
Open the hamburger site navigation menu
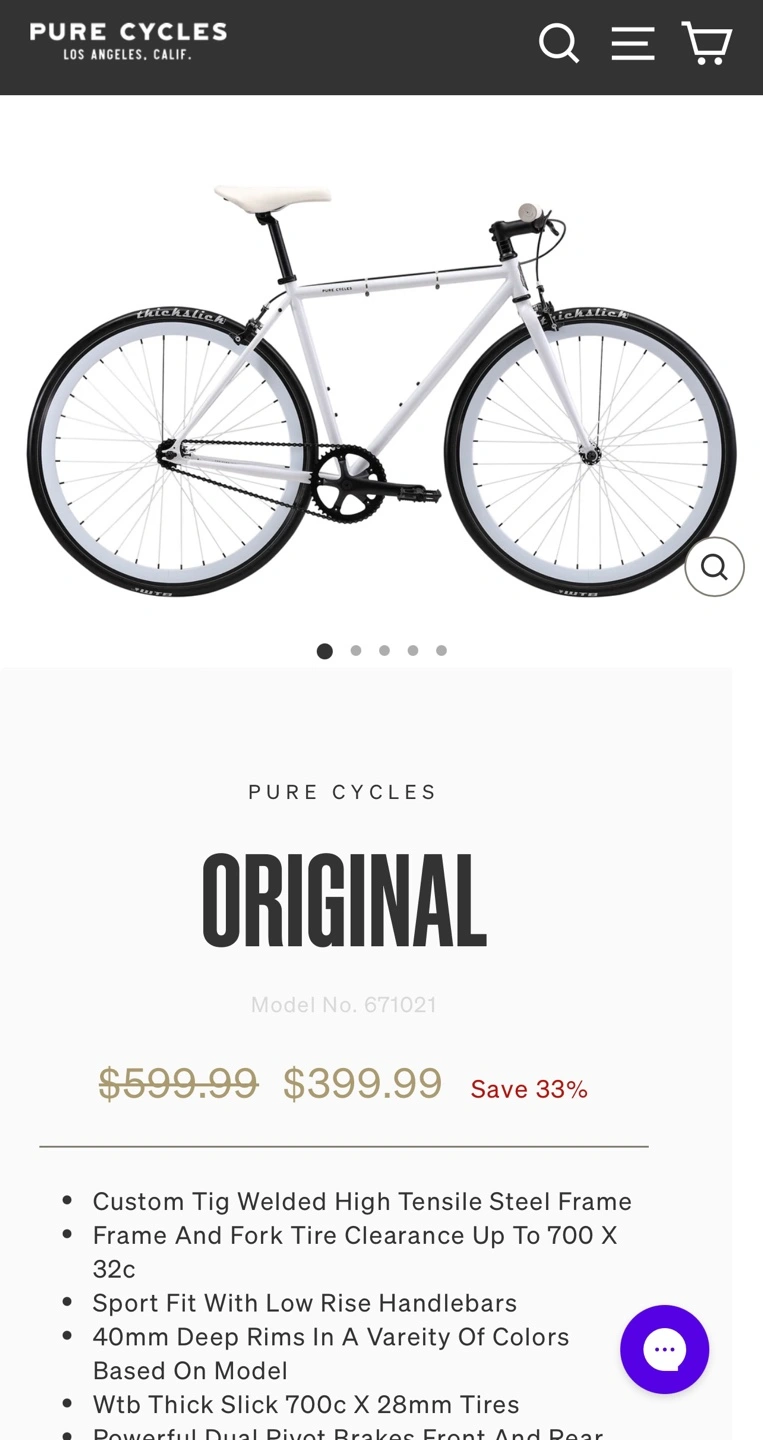633,44
